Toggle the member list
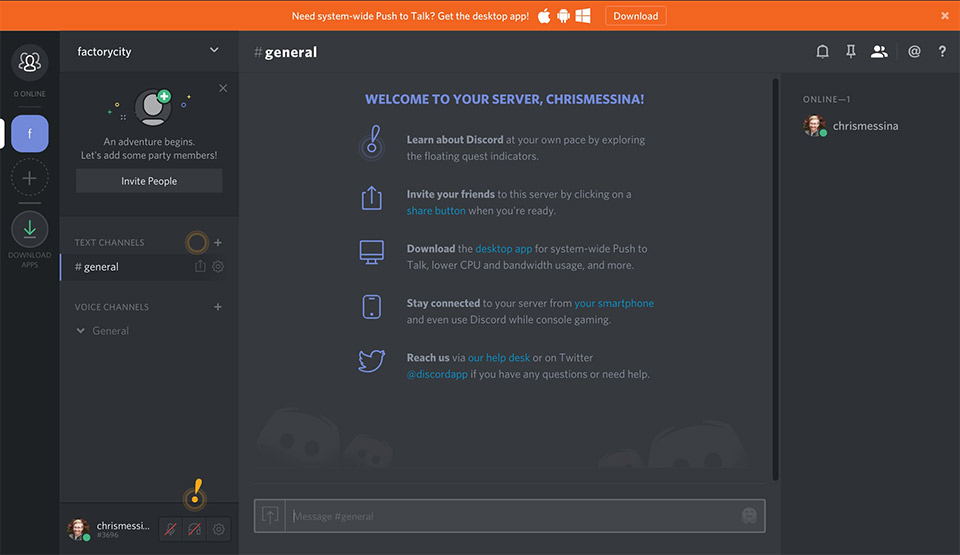The width and height of the screenshot is (960, 555). 879,51
